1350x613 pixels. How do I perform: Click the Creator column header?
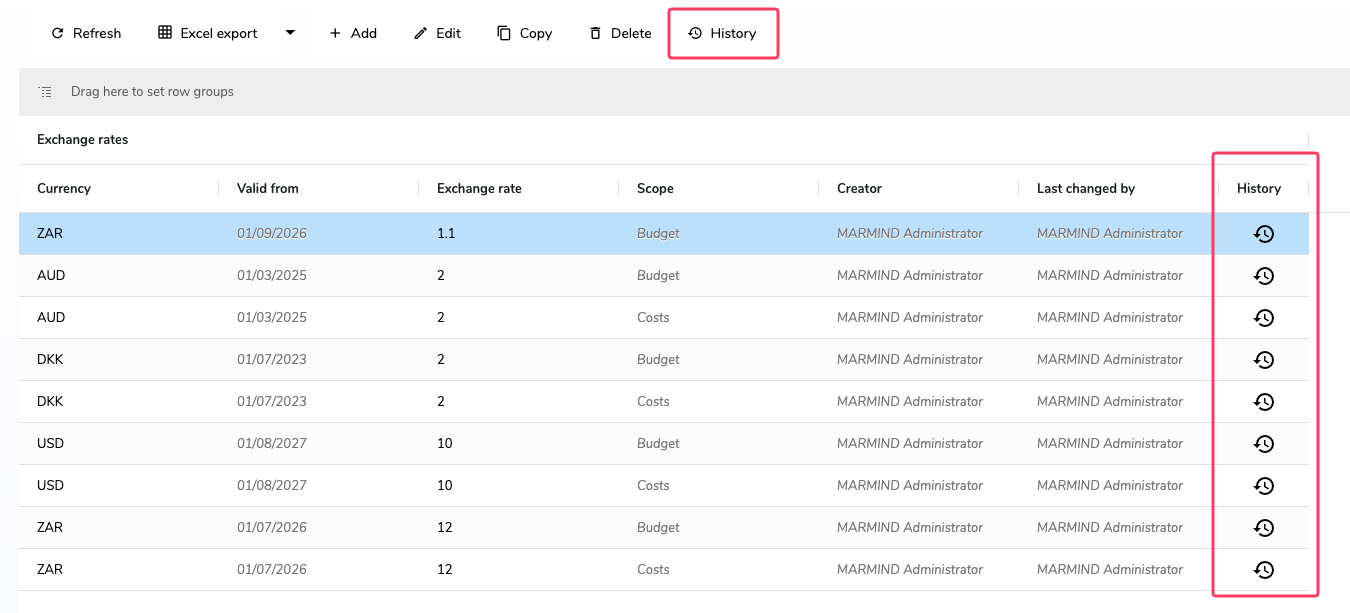point(859,188)
